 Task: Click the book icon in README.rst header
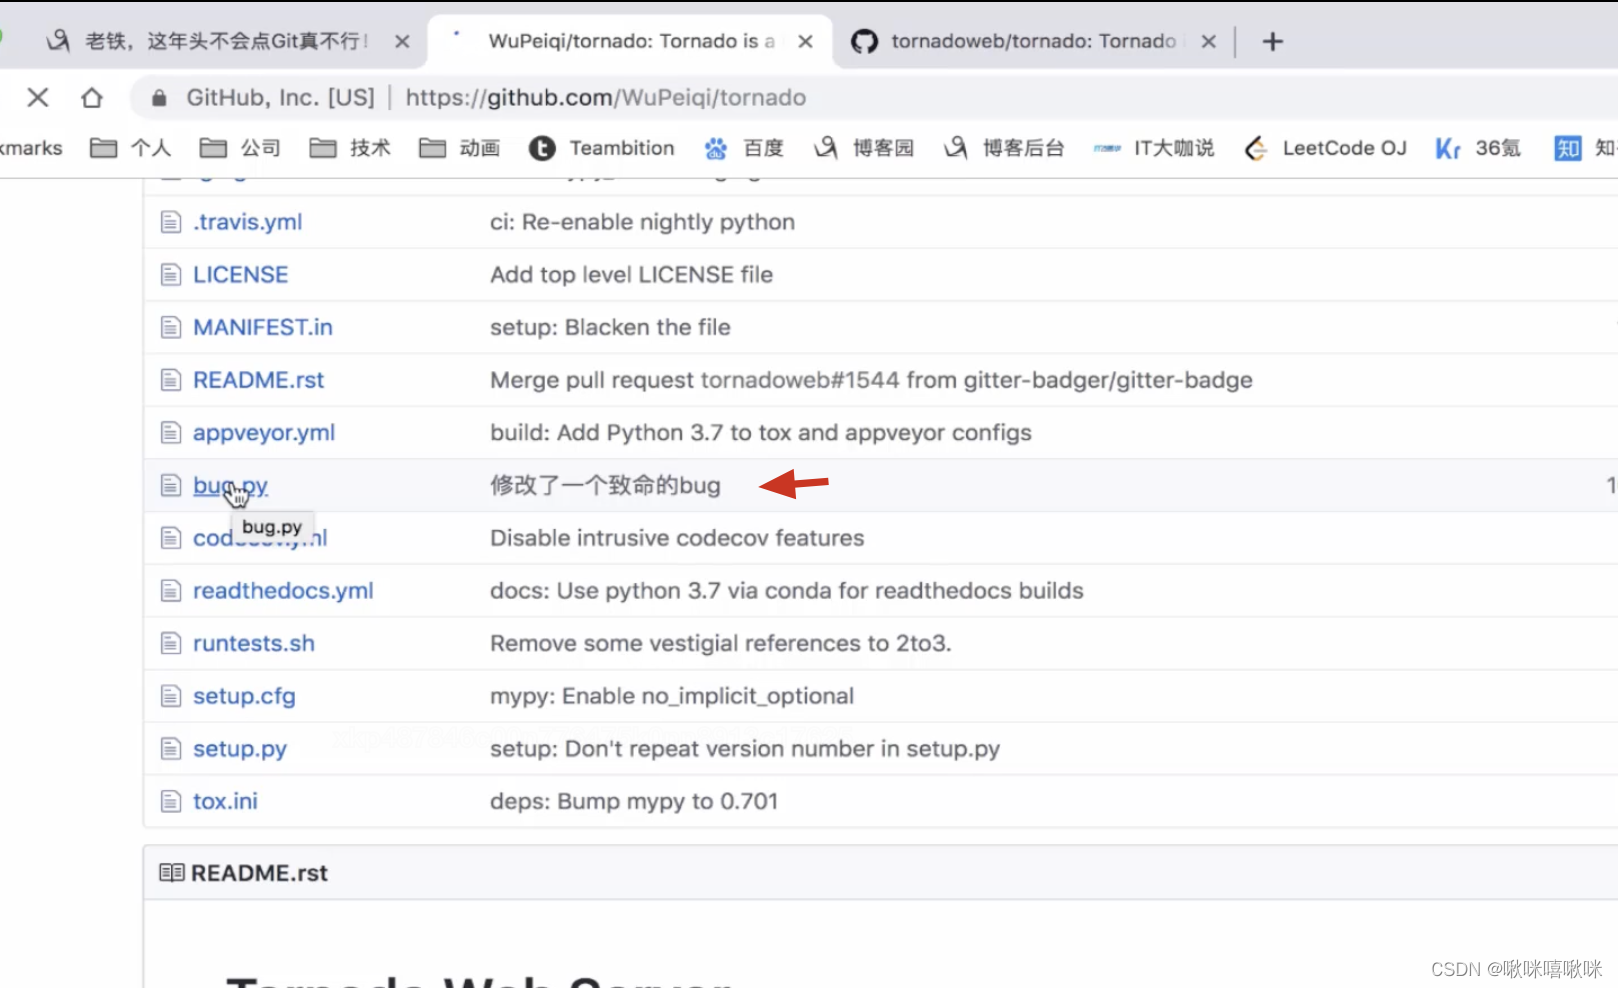pyautogui.click(x=172, y=873)
